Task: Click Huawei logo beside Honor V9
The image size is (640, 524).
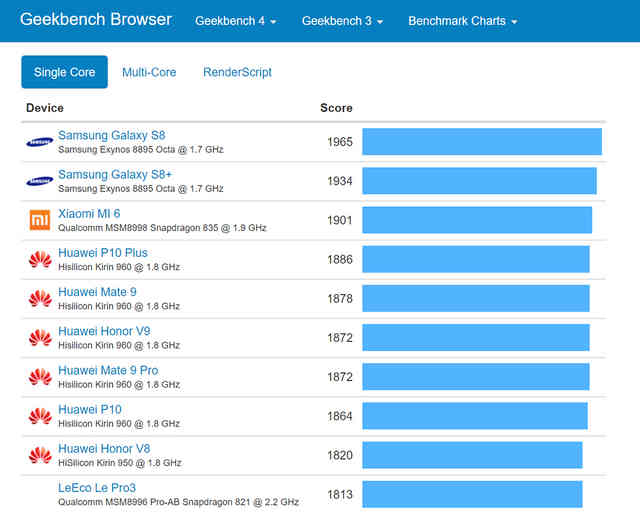Action: coord(40,338)
